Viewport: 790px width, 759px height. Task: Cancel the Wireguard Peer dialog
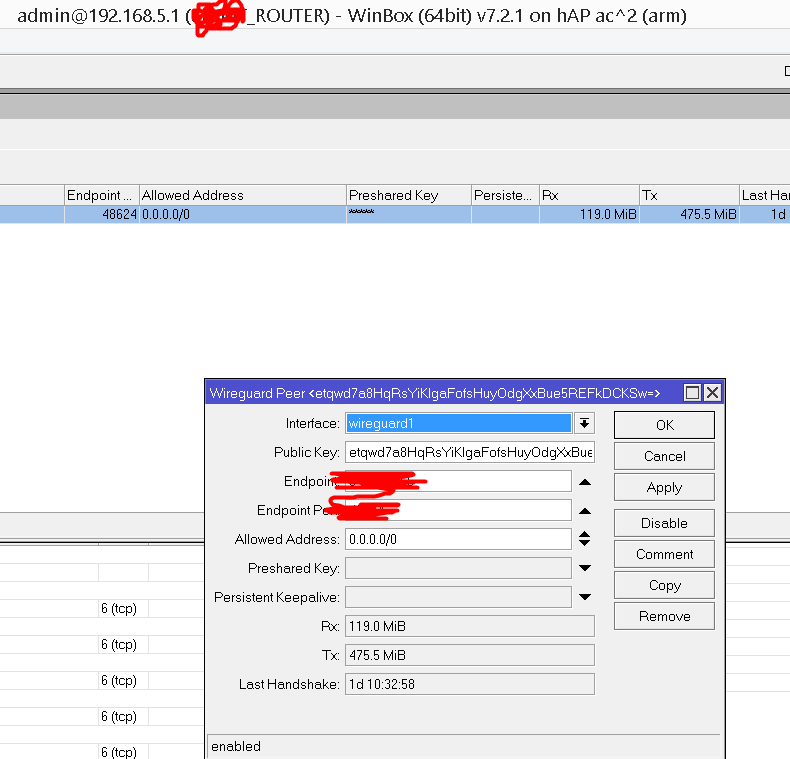pos(664,456)
